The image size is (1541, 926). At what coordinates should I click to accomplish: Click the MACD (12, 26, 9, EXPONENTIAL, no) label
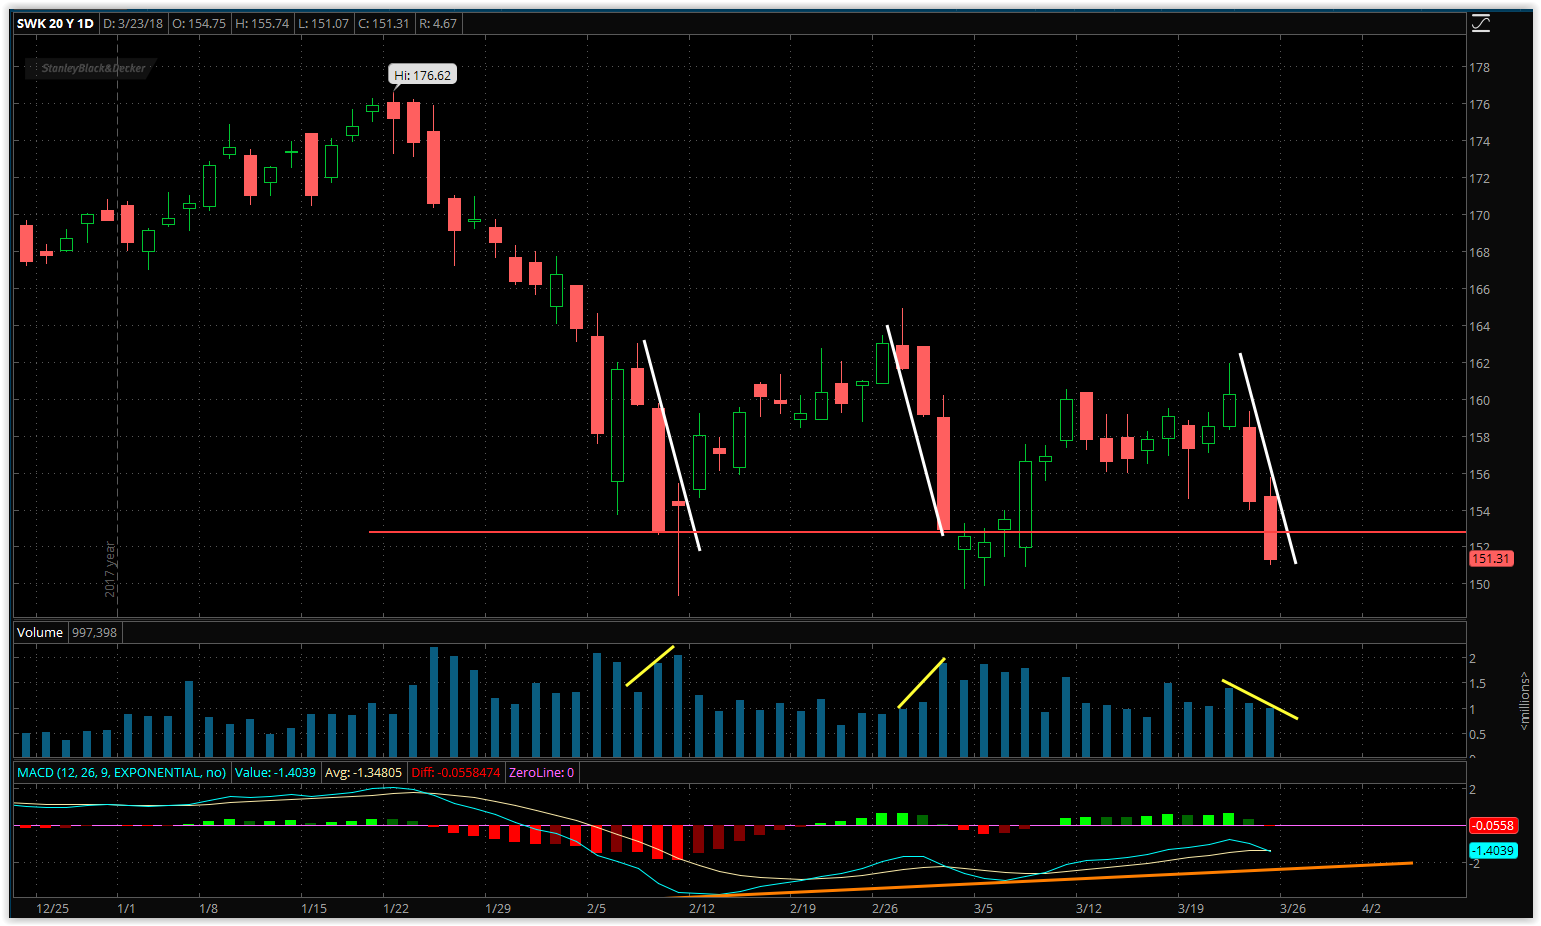[x=121, y=772]
